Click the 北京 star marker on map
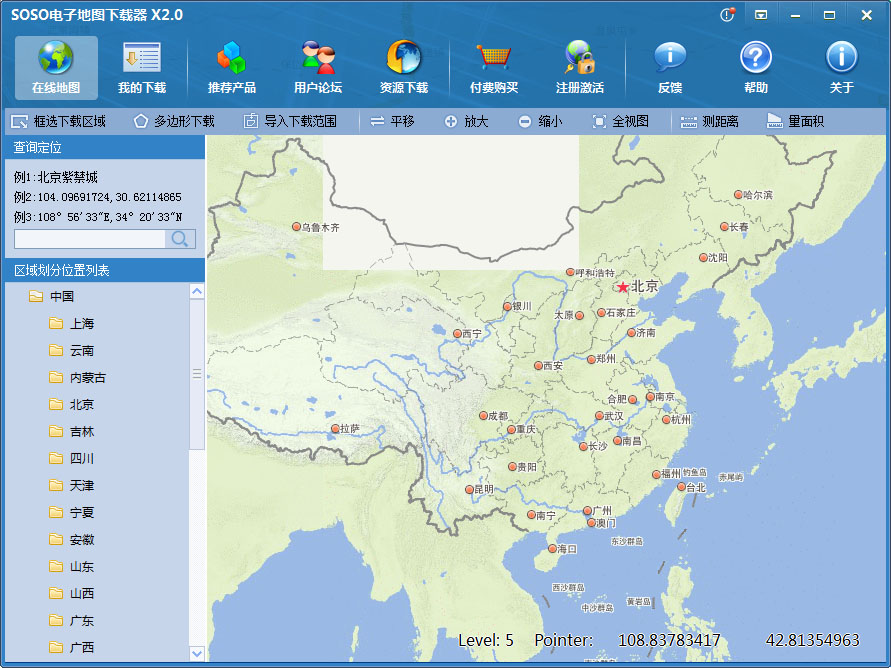This screenshot has width=891, height=668. point(623,287)
